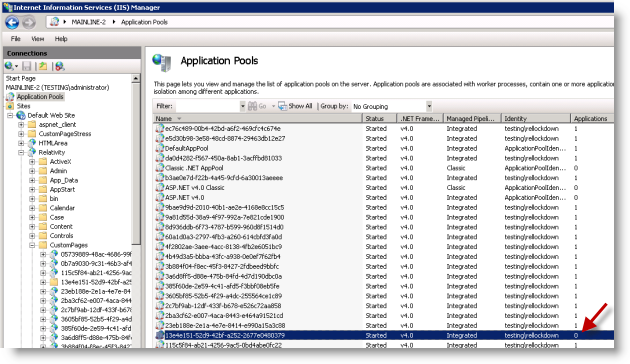Sort by Managed Pipeline column header
The height and width of the screenshot is (364, 630).
click(472, 119)
